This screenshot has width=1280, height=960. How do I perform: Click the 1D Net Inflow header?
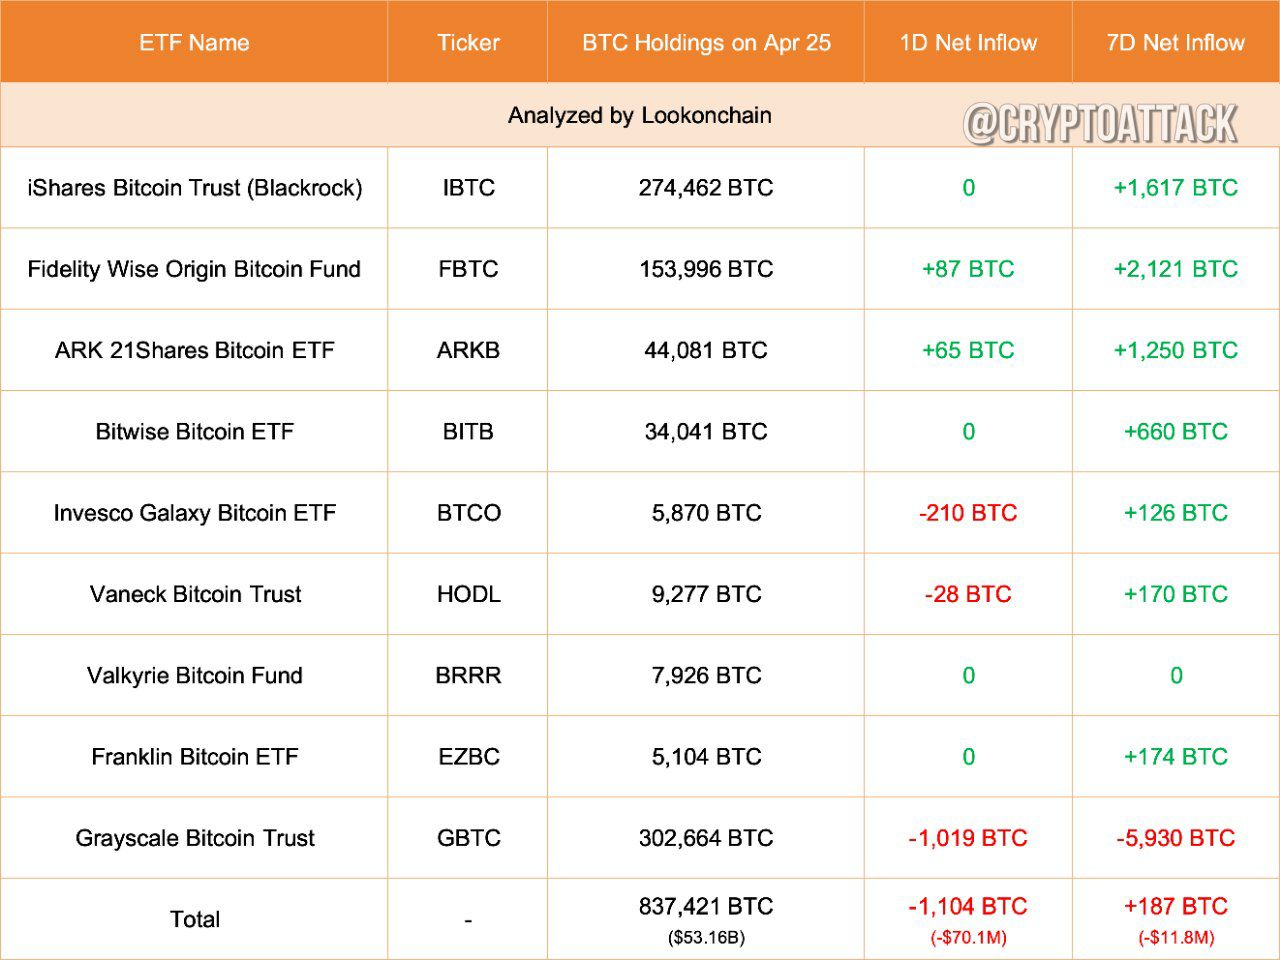point(968,43)
